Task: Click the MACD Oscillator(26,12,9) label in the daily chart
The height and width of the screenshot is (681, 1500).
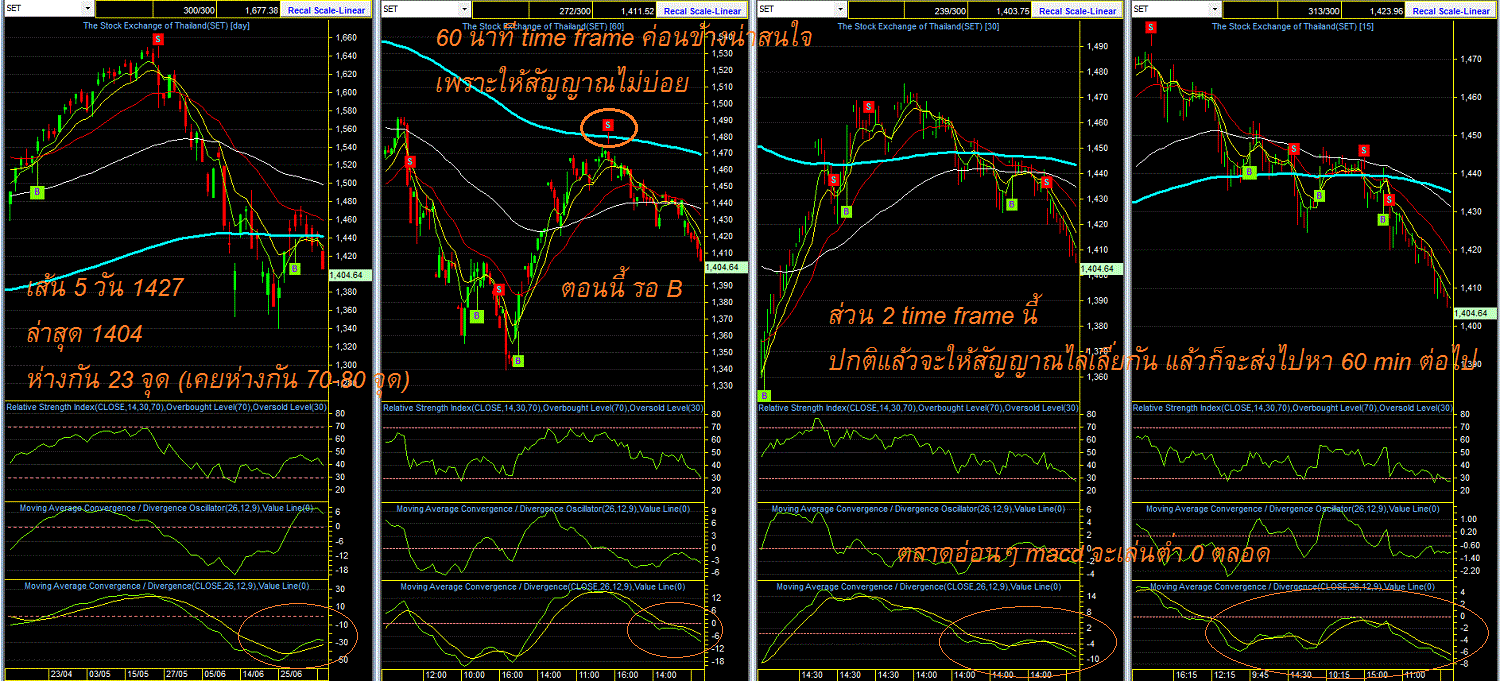Action: (x=166, y=508)
